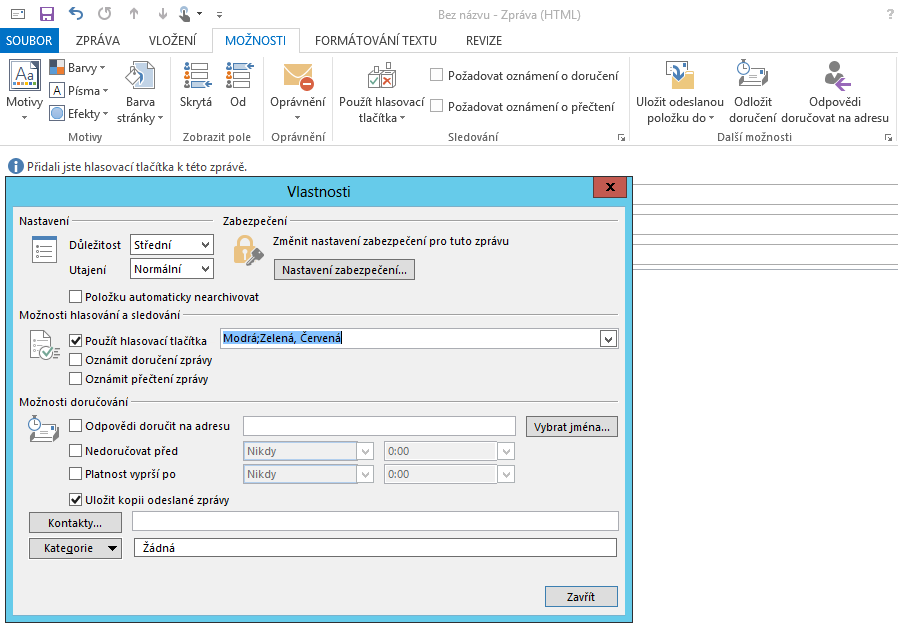Click Odpovědi doručovat na adresu button
Viewport: 898px width, 623px height.
pyautogui.click(x=834, y=92)
